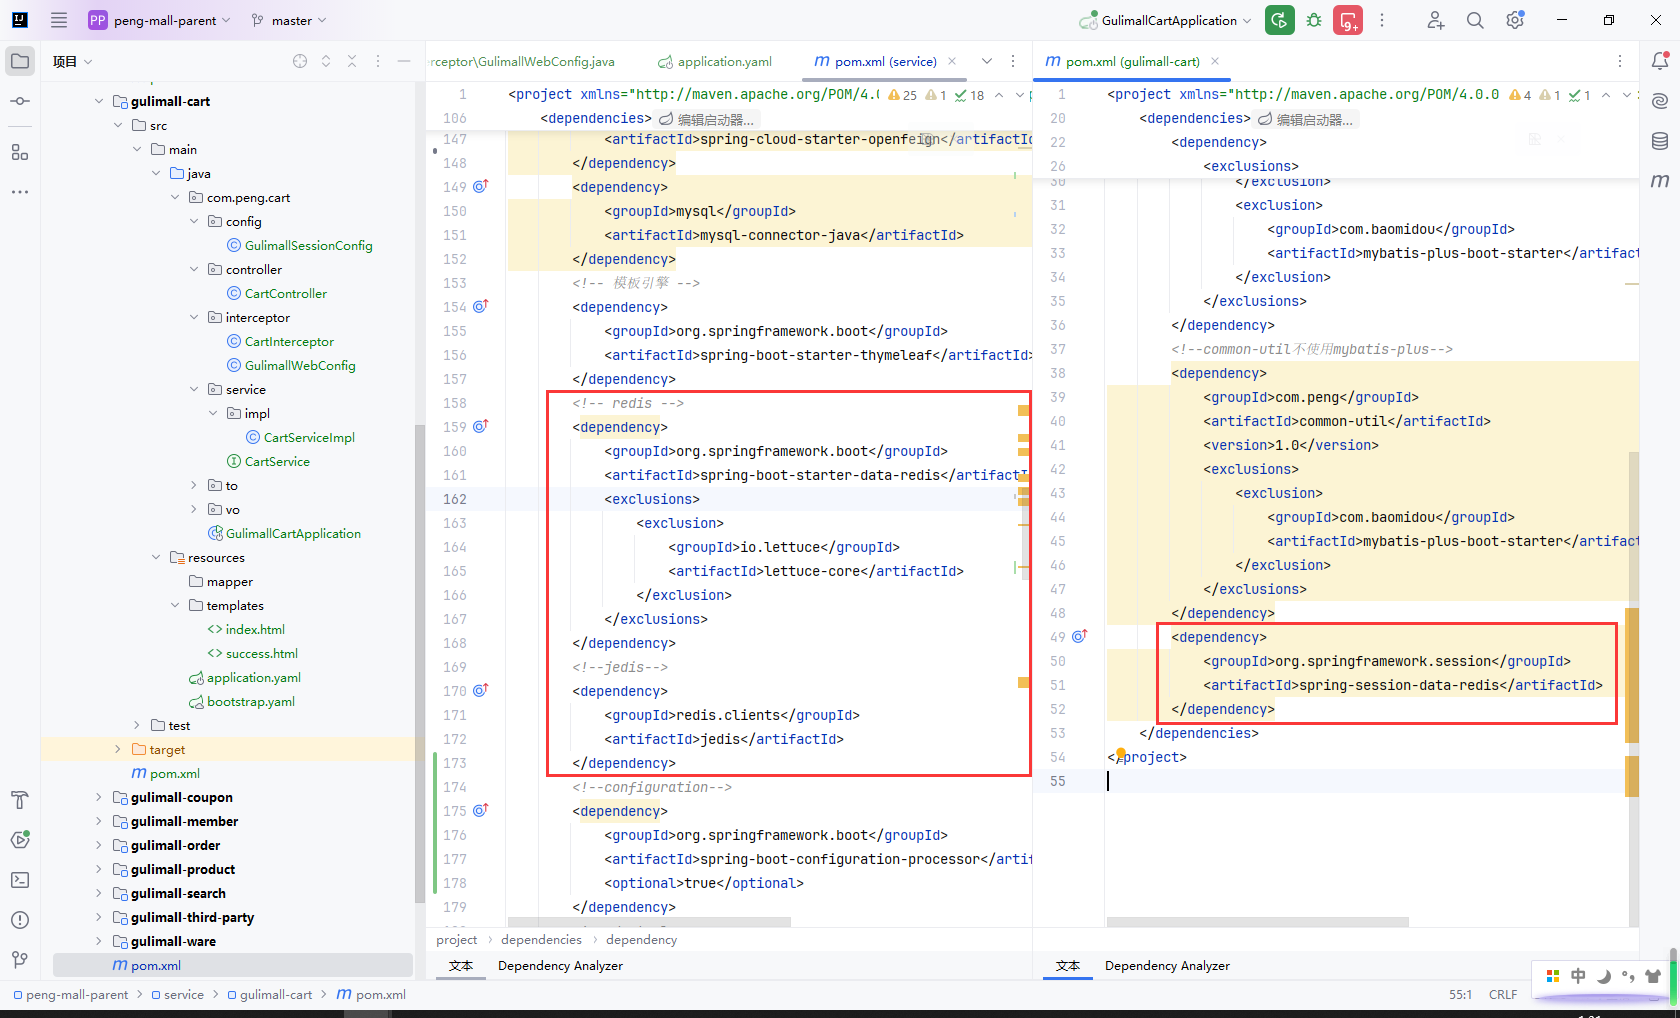Expand the test folder
The height and width of the screenshot is (1018, 1680).
(x=137, y=725)
